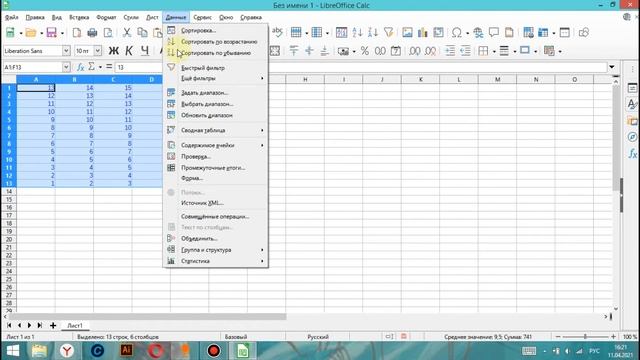Open the Windows Start button
640x360 pixels.
(13, 351)
